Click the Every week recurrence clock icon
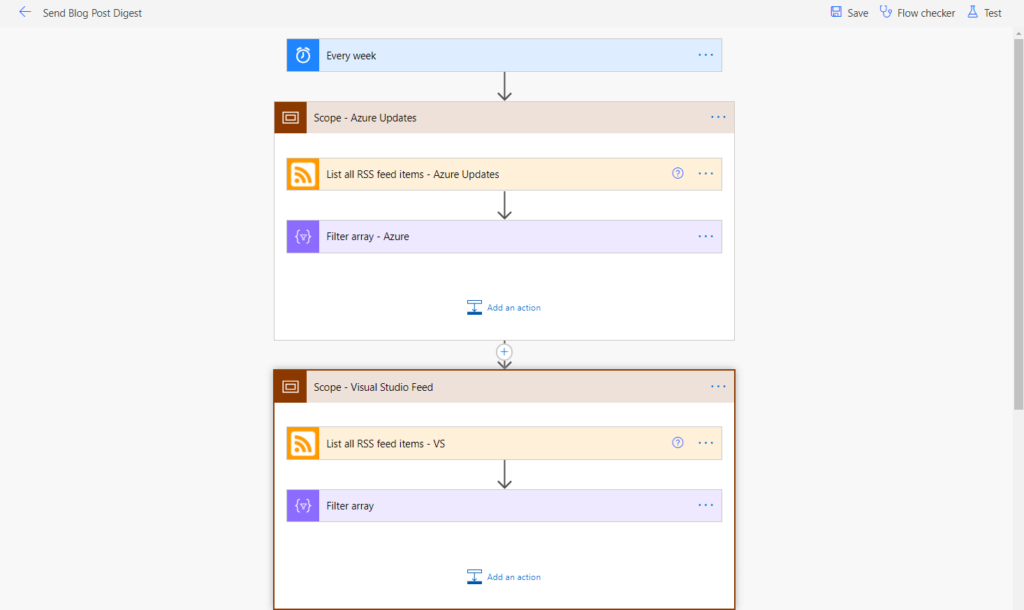Viewport: 1024px width, 610px height. [303, 56]
